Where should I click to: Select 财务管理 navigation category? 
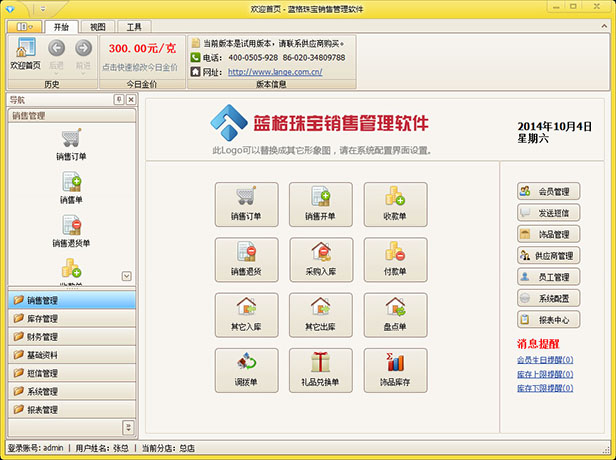point(72,337)
